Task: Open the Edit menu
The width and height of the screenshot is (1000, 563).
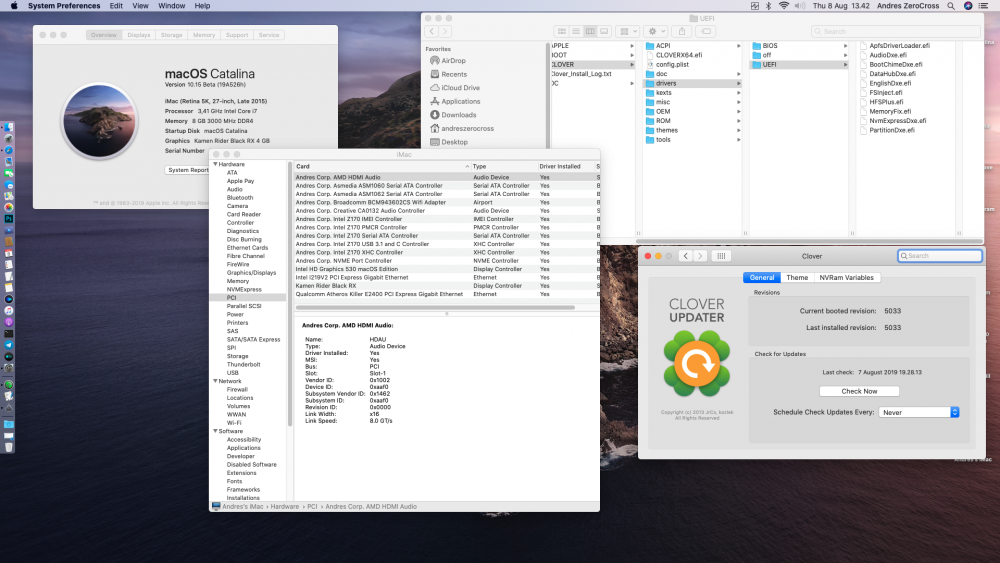Action: [116, 6]
